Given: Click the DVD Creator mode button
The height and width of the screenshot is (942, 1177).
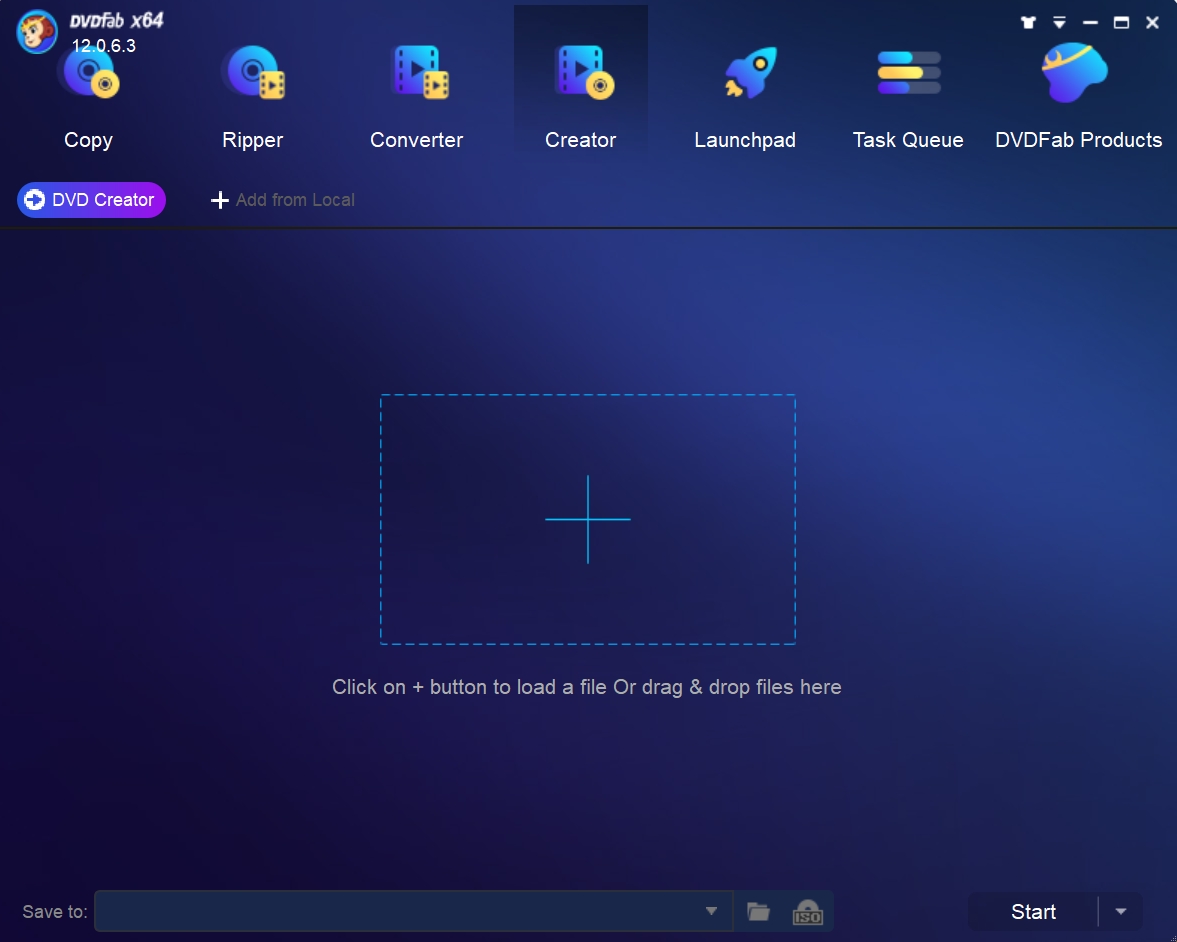Looking at the screenshot, I should click(91, 200).
